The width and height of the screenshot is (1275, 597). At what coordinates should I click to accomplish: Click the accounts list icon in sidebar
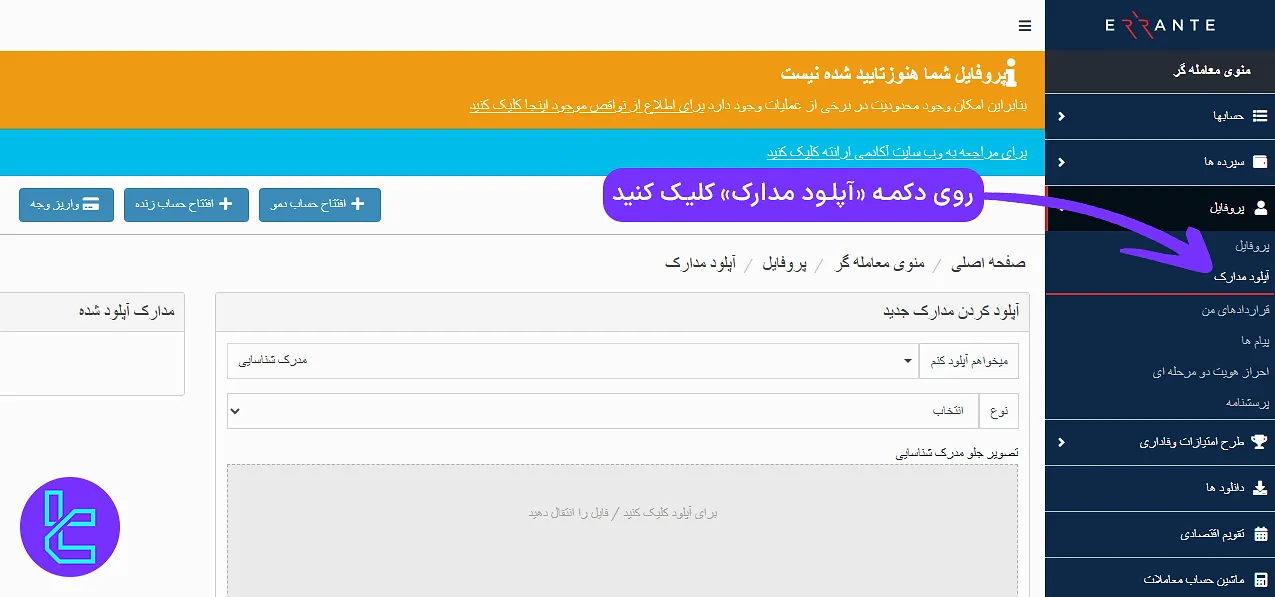click(1256, 115)
